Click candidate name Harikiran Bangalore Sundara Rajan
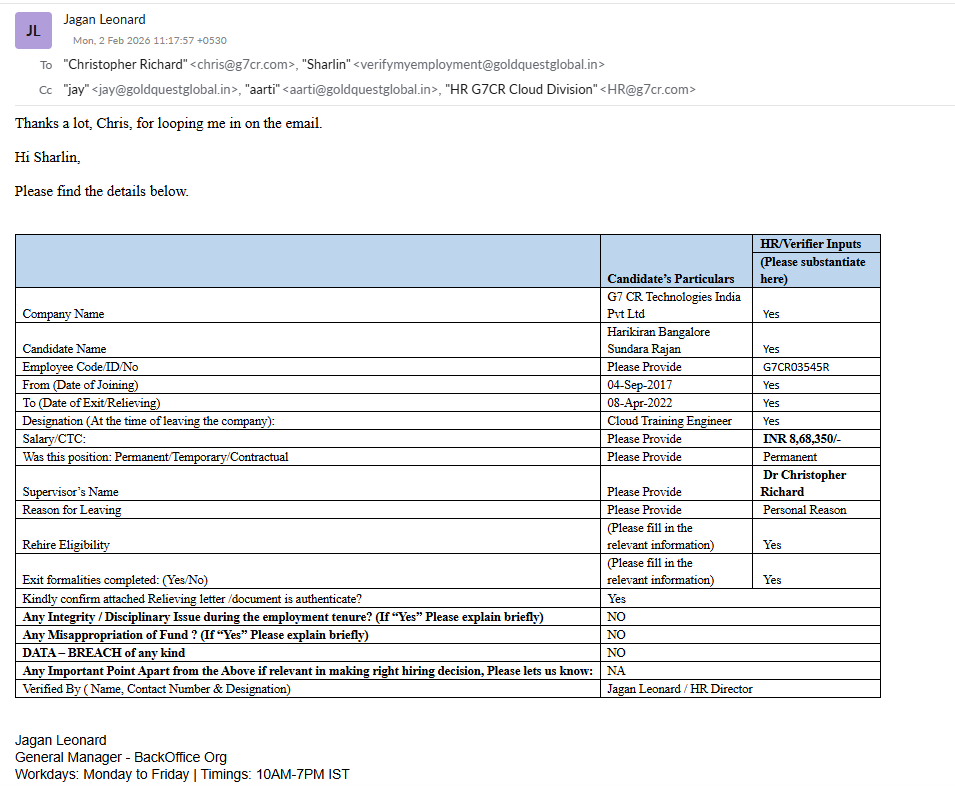955x786 pixels. pyautogui.click(x=658, y=340)
